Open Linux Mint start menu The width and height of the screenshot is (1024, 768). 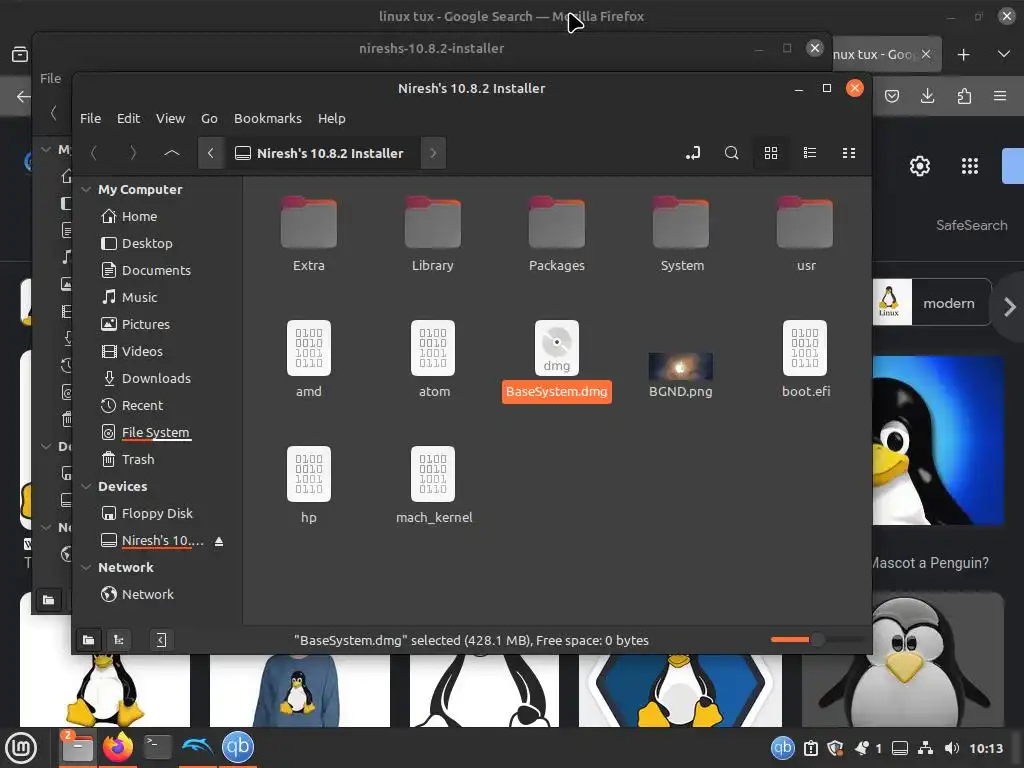coord(21,747)
